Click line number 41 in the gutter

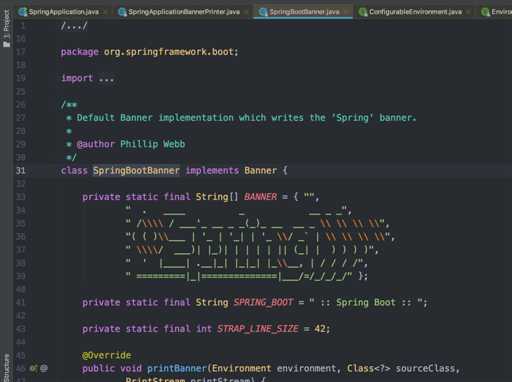(x=21, y=303)
